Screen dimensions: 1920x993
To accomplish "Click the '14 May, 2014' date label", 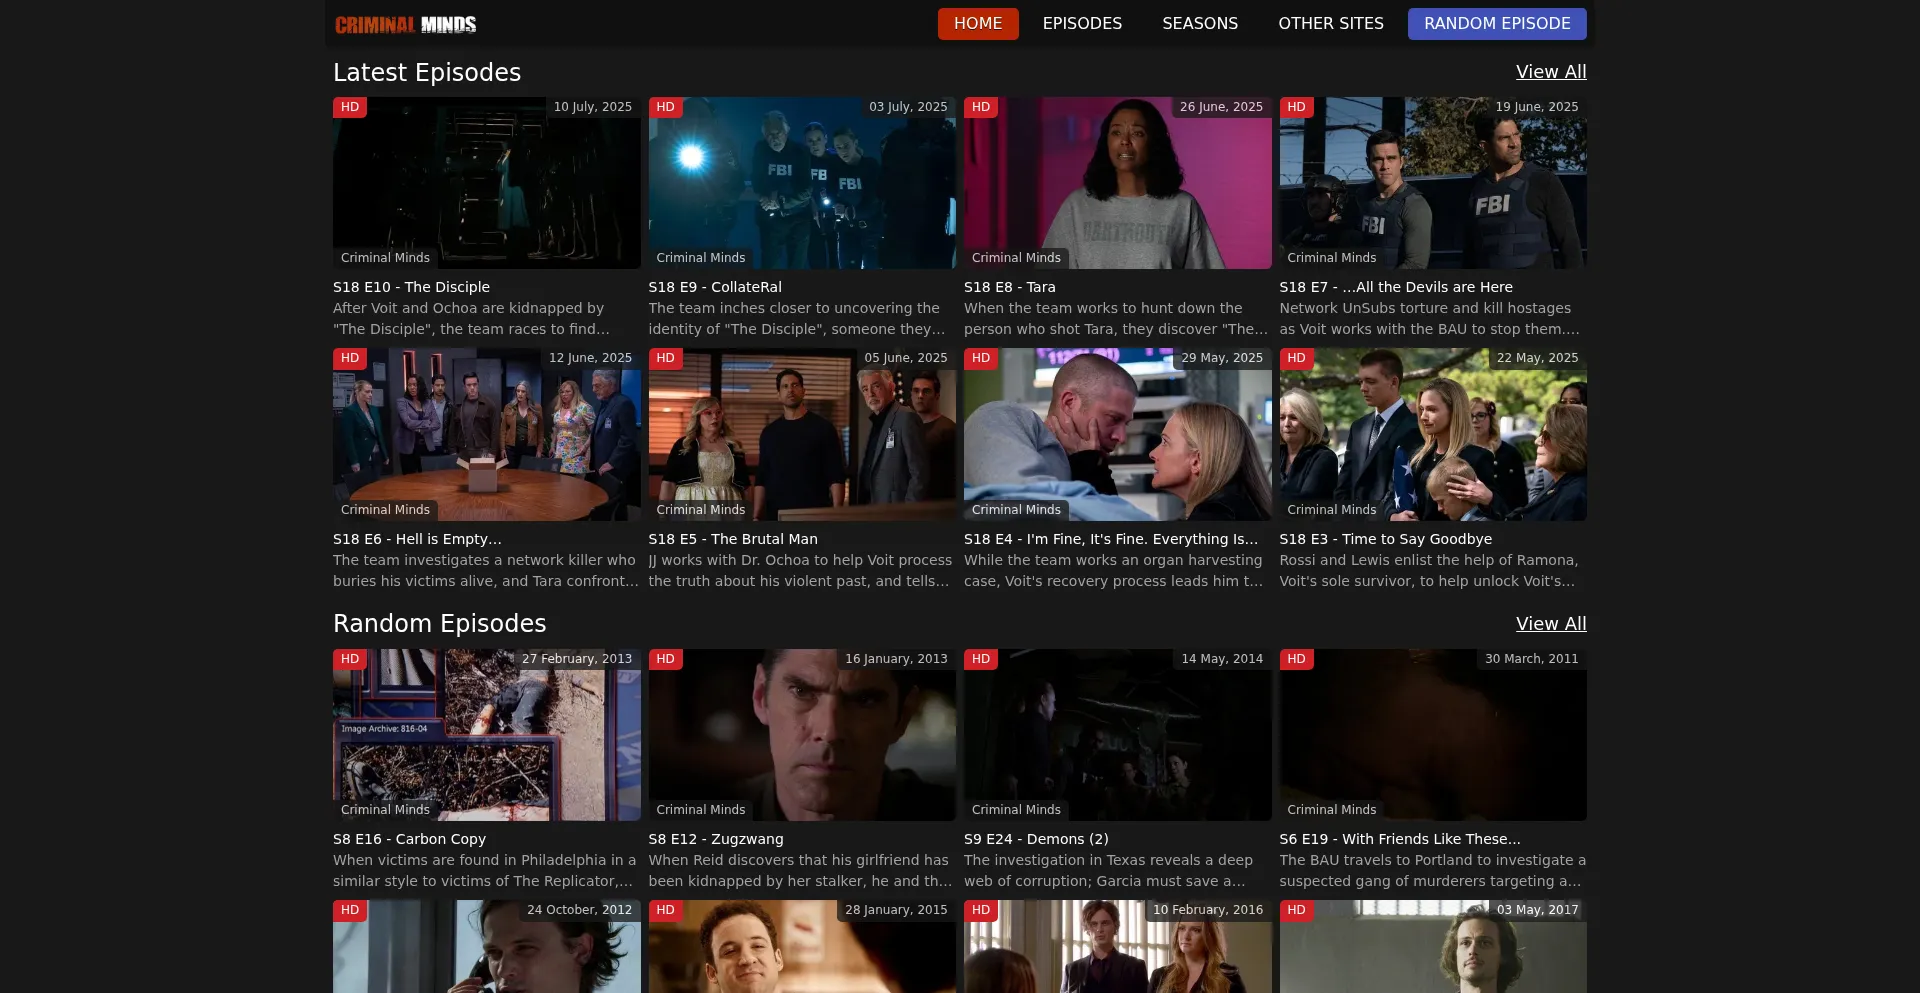I will coord(1222,659).
